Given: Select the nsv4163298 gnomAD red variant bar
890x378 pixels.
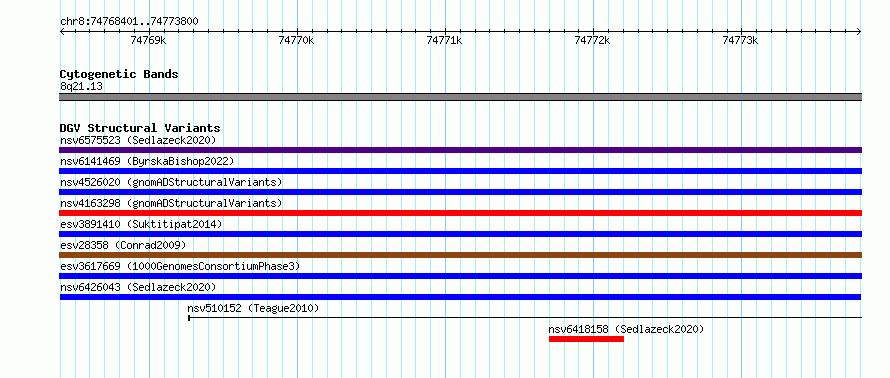Looking at the screenshot, I should pos(460,213).
